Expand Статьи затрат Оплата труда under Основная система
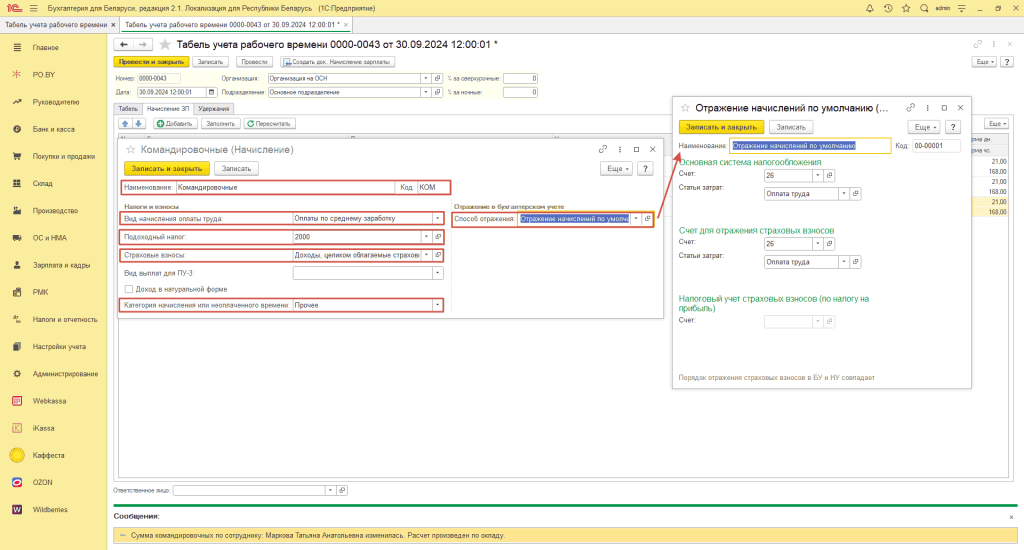The width and height of the screenshot is (1024, 550). pos(844,194)
